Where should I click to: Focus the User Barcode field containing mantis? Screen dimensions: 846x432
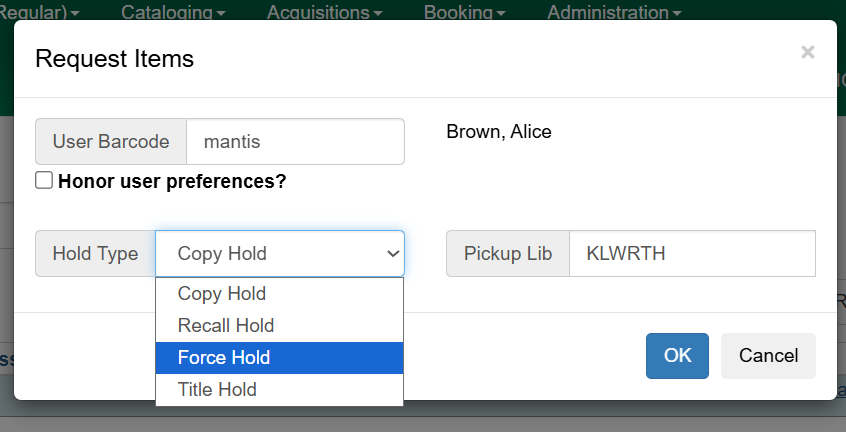[x=295, y=142]
